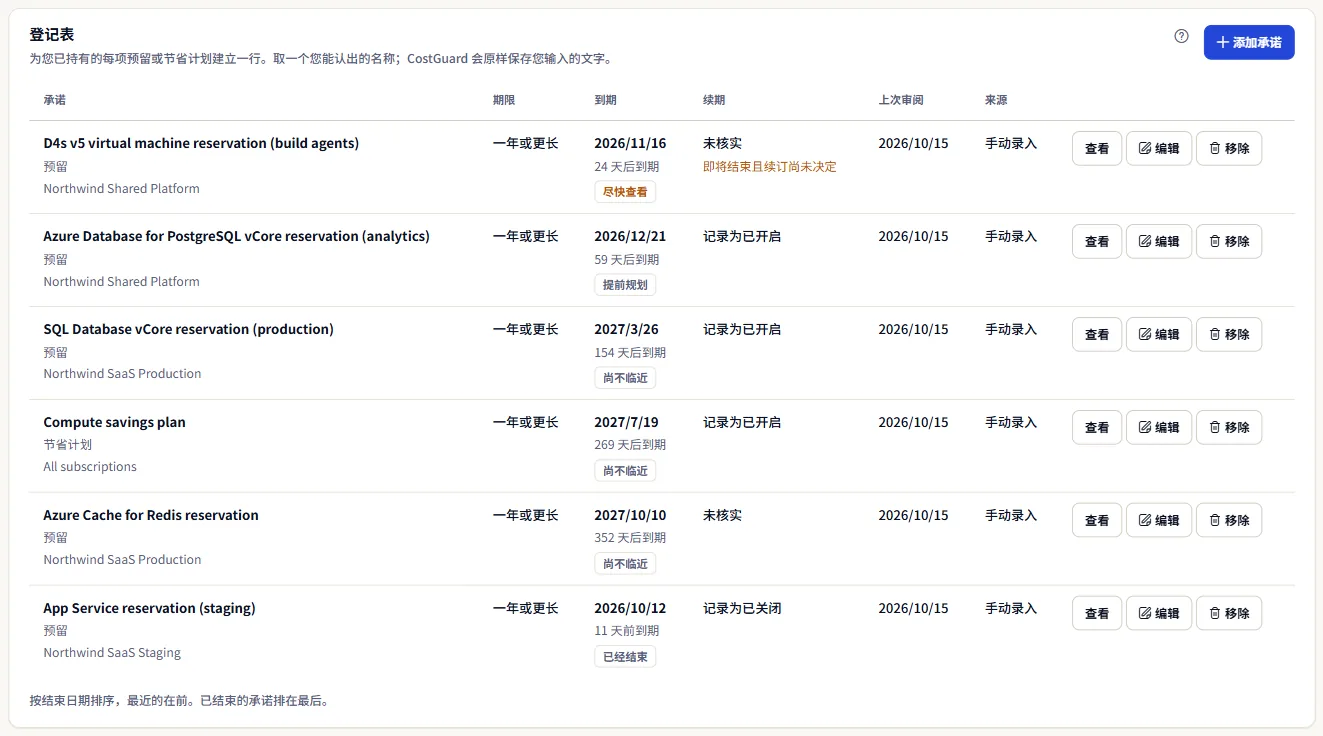
Task: Click the 尽快查看 badge
Action: [625, 192]
